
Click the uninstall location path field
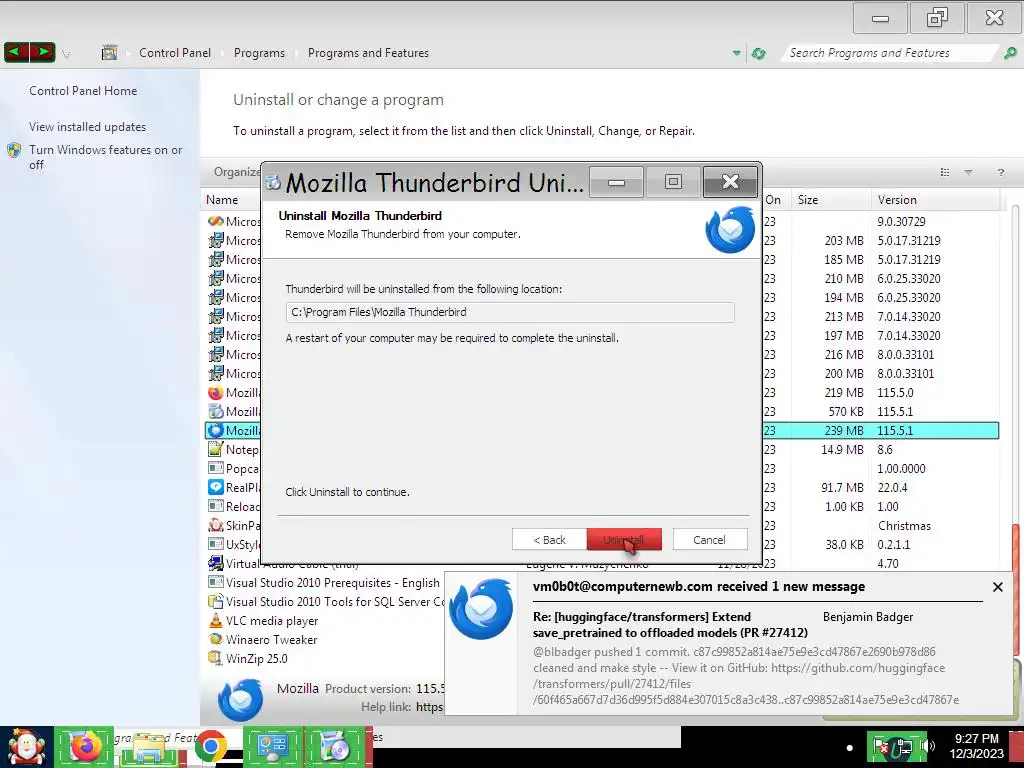509,312
